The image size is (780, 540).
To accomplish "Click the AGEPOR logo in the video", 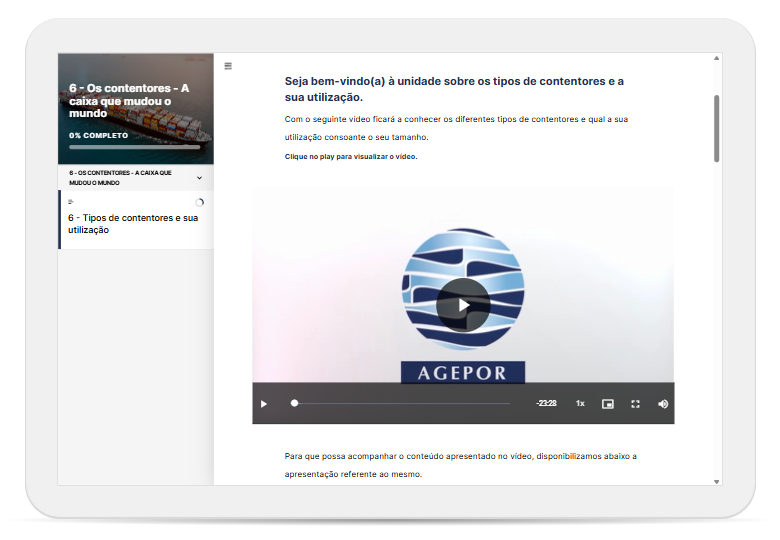I will coord(463,306).
